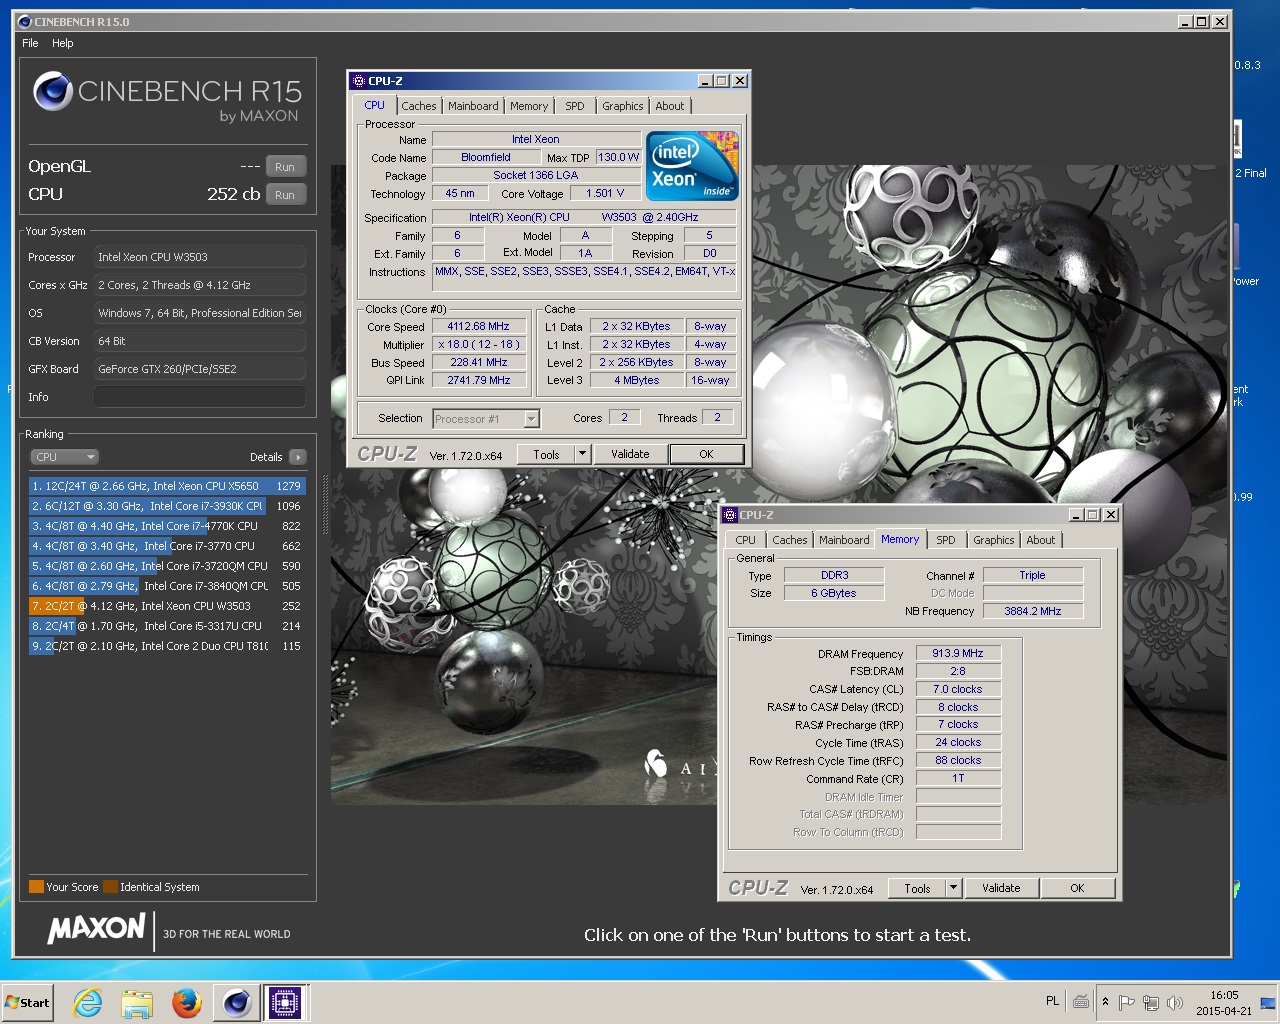Show hidden tray icons arrow
Screen dimensions: 1280x1024
coord(1105,1002)
